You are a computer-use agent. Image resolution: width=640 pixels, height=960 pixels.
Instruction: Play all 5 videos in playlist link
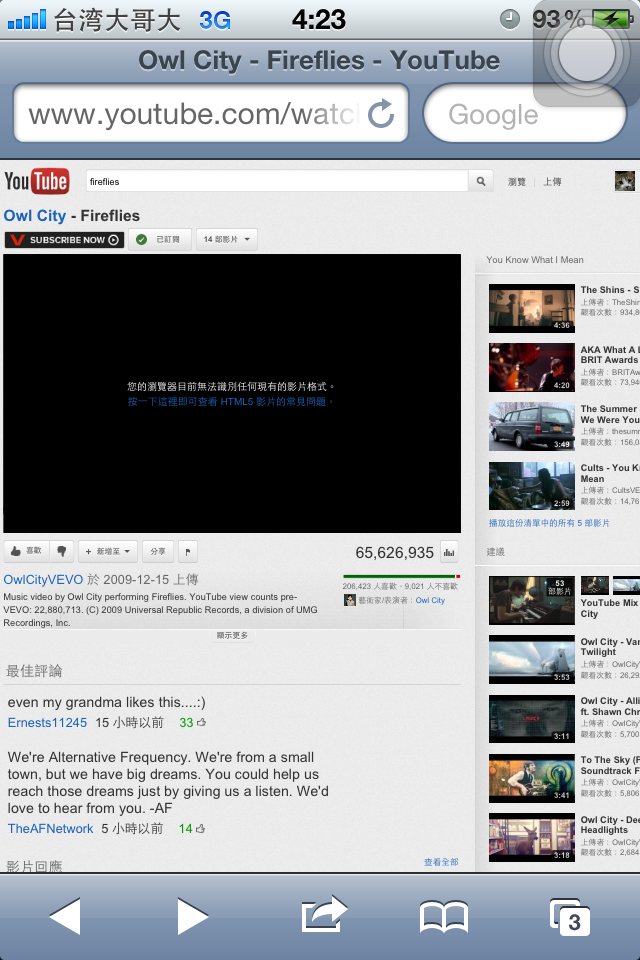click(549, 523)
